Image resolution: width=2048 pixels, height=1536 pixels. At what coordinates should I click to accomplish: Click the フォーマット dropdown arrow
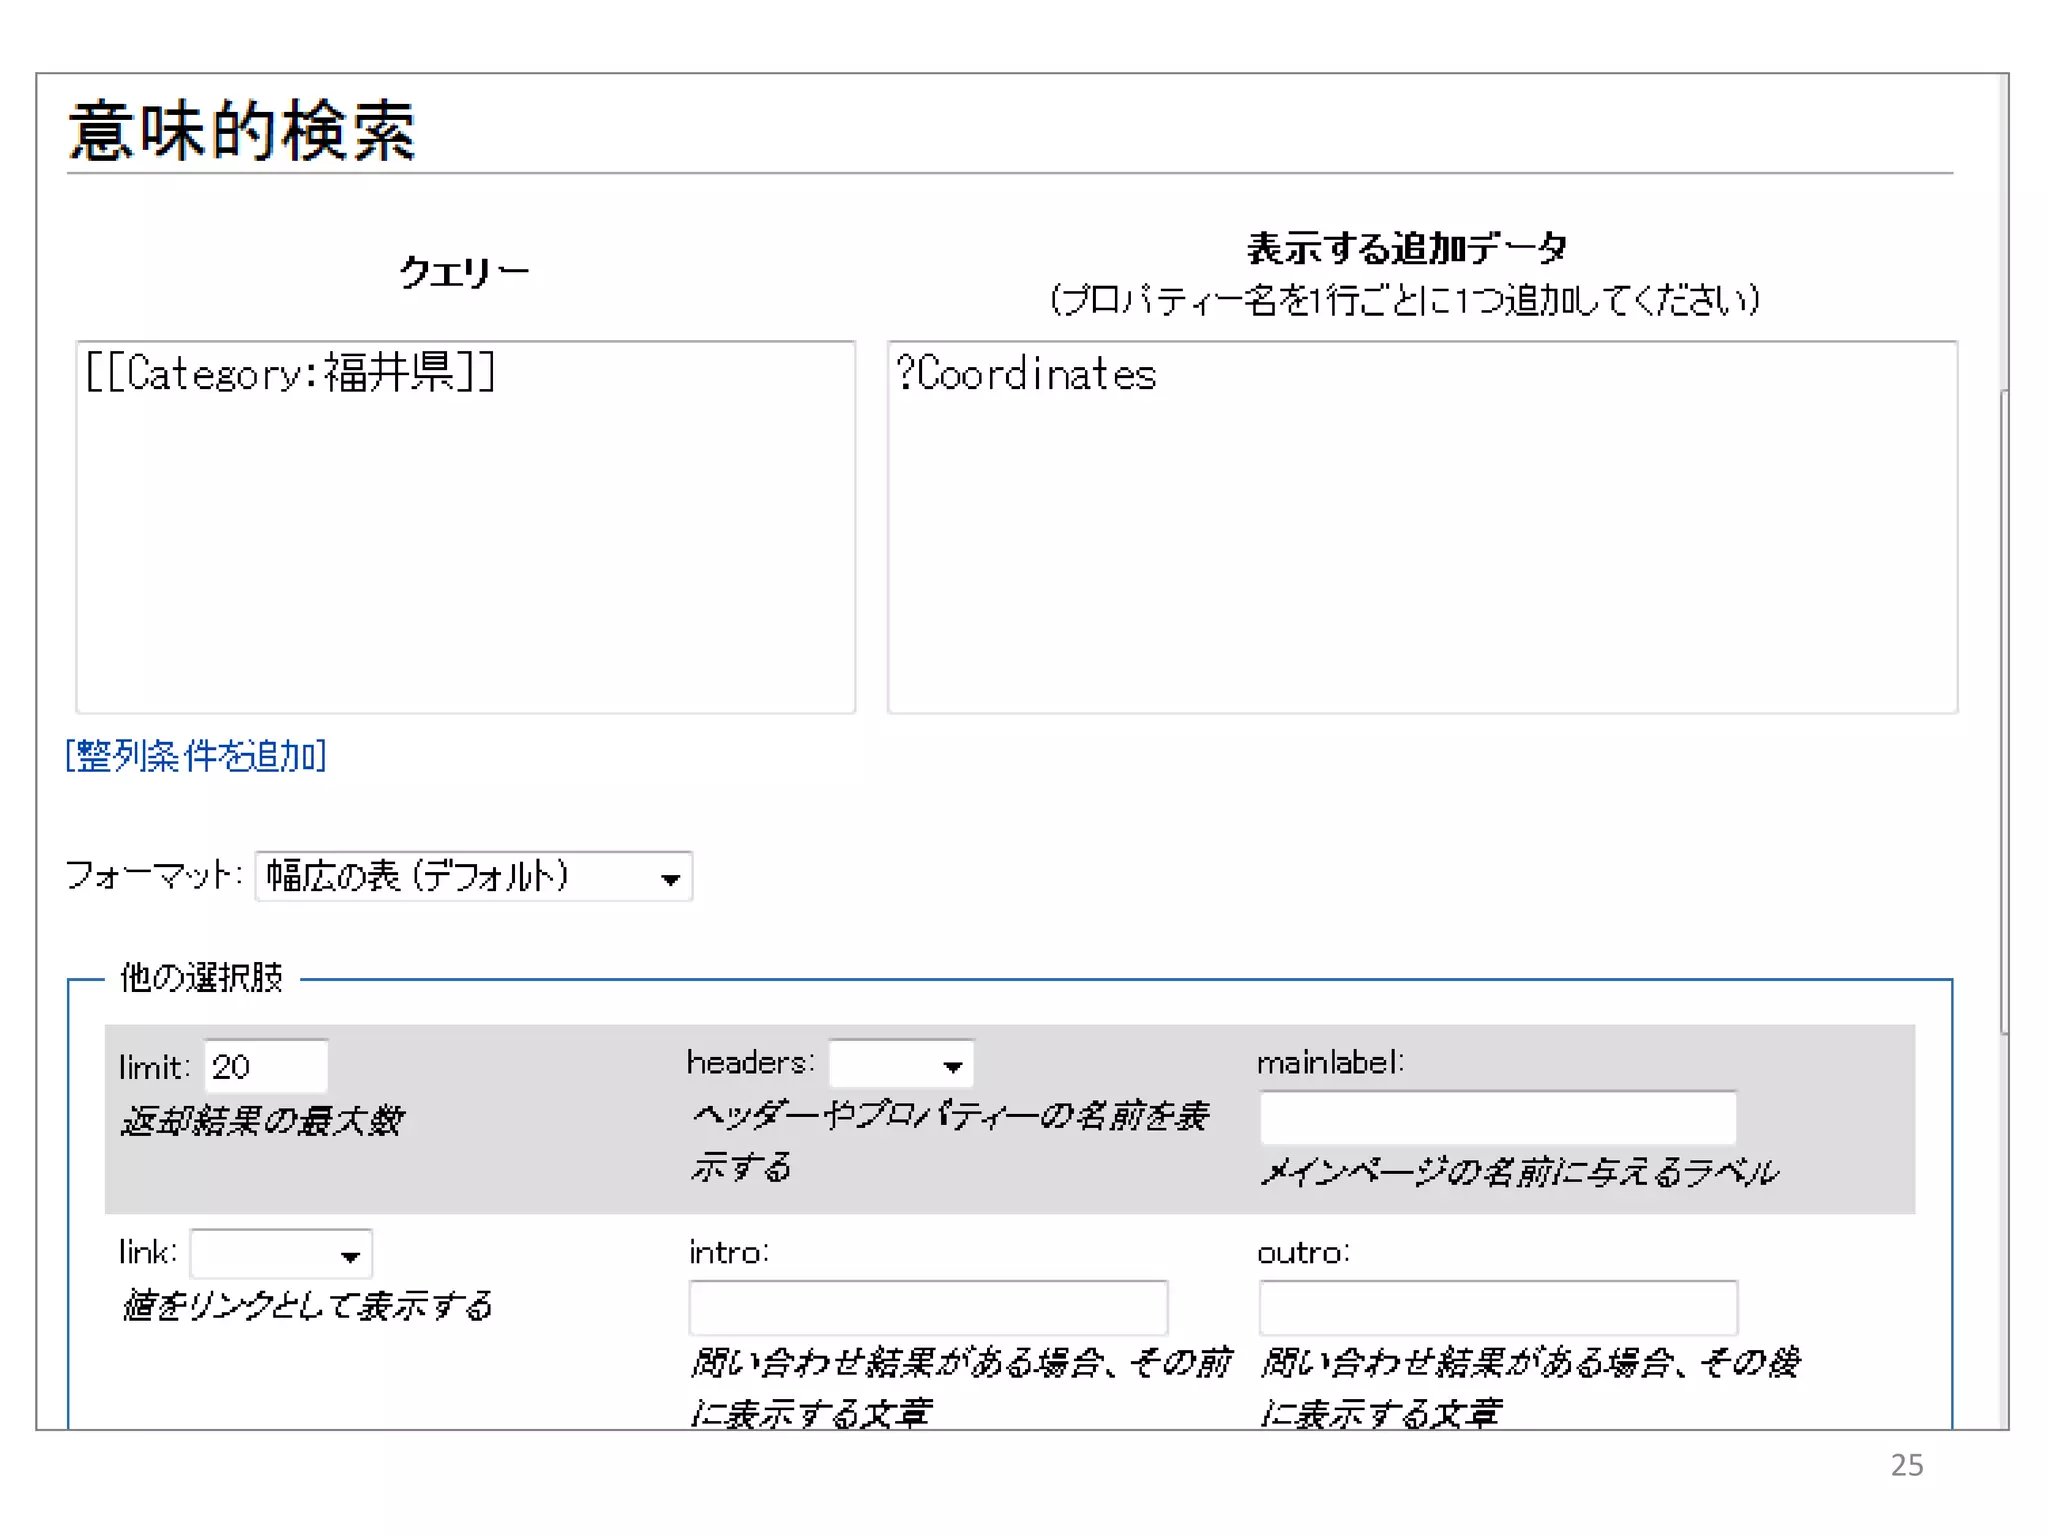pos(670,879)
